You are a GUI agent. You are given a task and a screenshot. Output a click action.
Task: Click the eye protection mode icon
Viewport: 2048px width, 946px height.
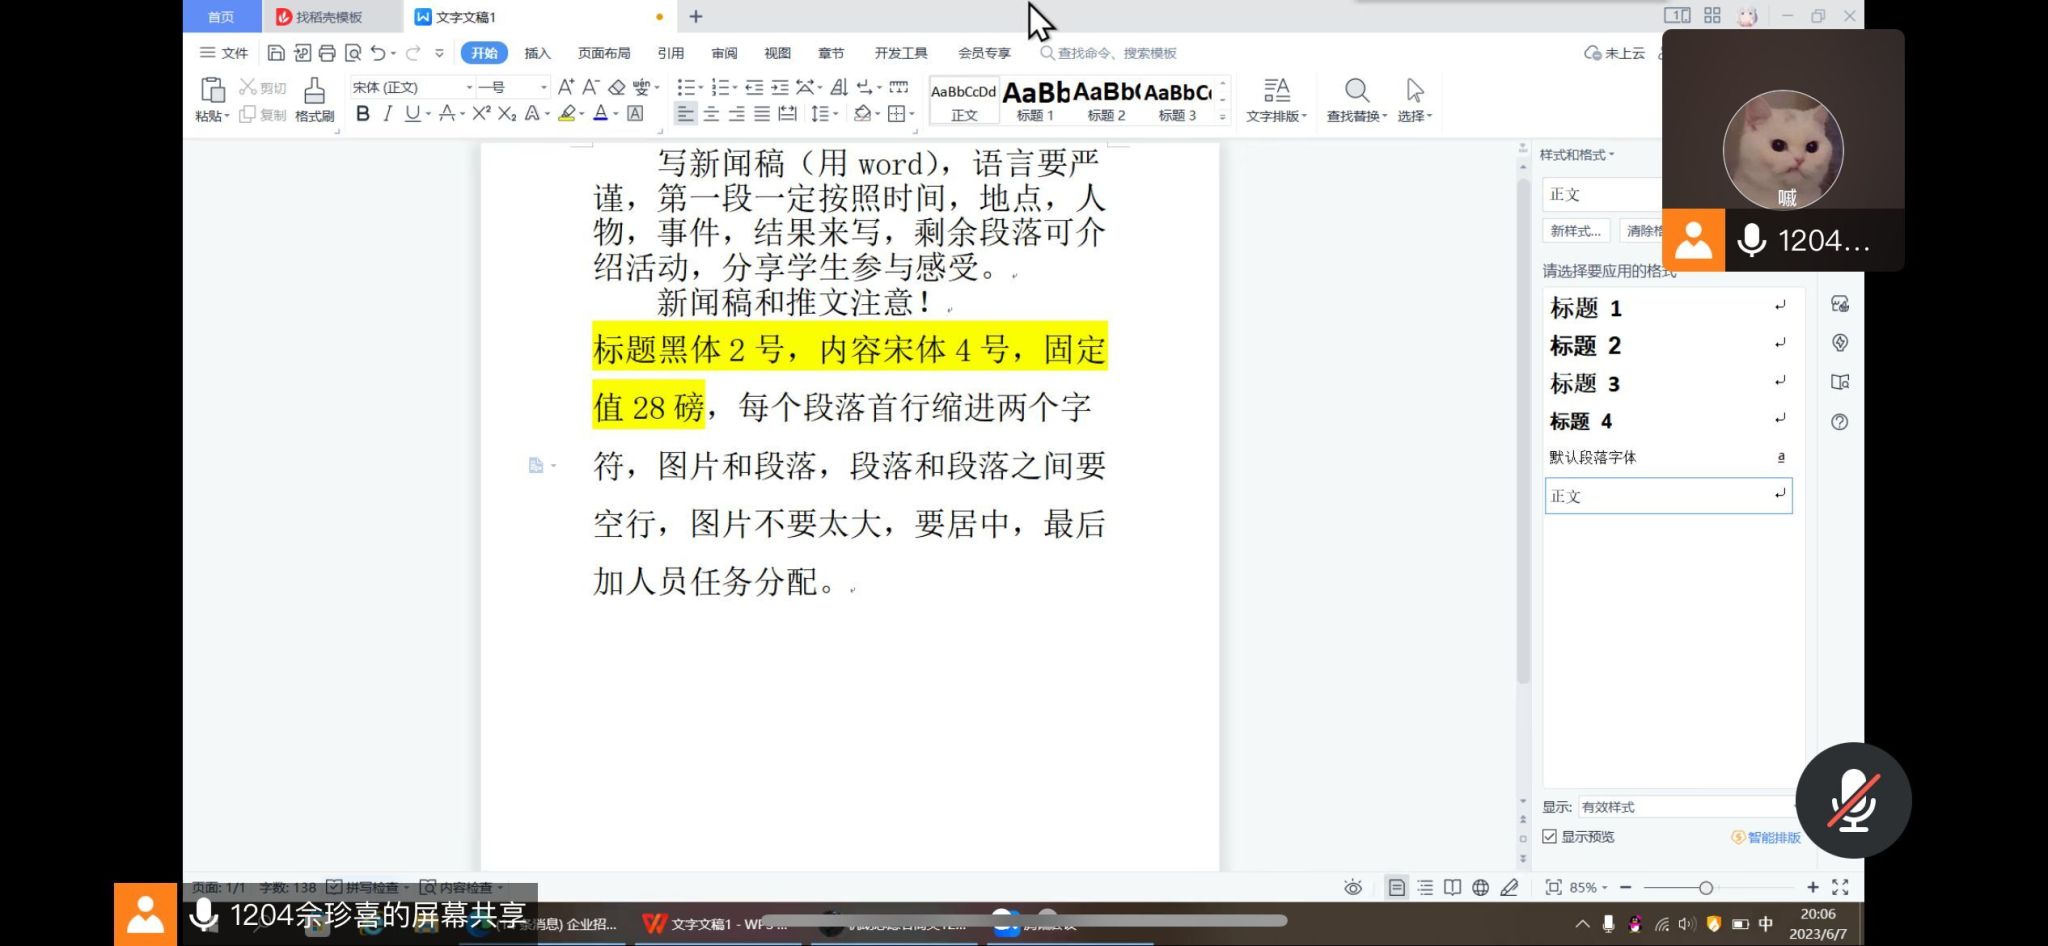point(1353,888)
